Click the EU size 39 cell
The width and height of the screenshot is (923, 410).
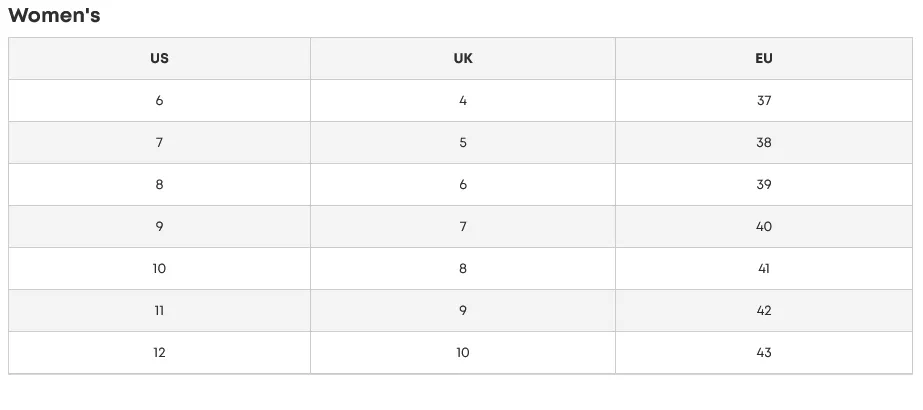pyautogui.click(x=763, y=185)
